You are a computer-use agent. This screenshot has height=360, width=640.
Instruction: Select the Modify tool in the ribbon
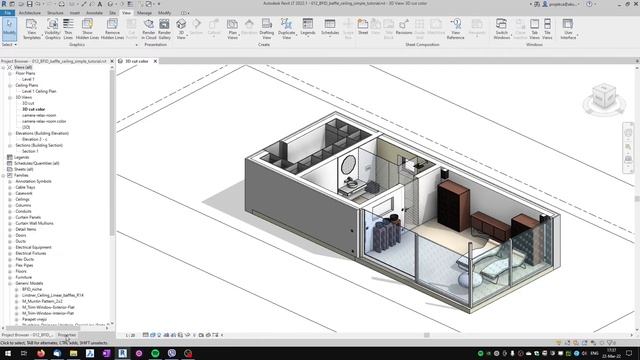[x=9, y=29]
